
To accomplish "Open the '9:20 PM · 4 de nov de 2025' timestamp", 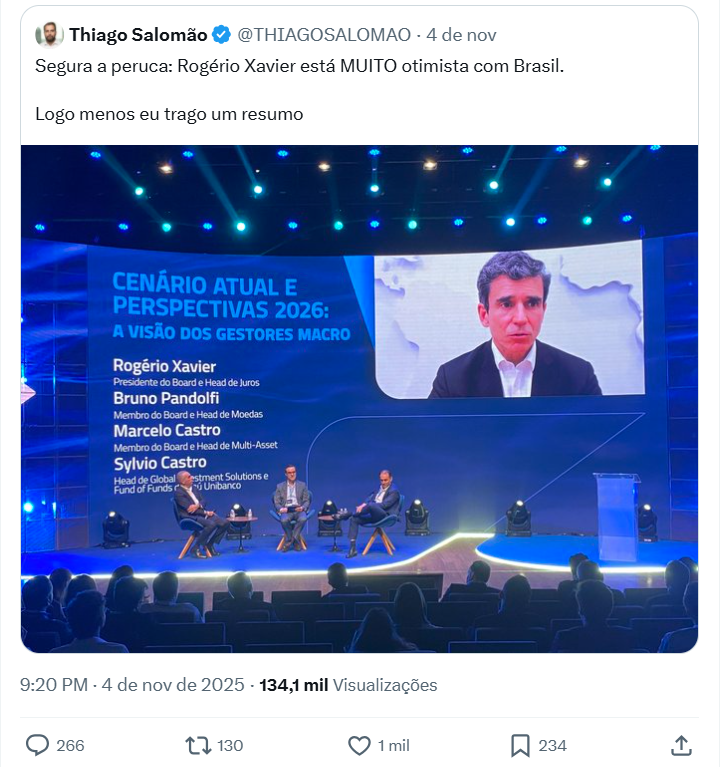I will pyautogui.click(x=132, y=686).
